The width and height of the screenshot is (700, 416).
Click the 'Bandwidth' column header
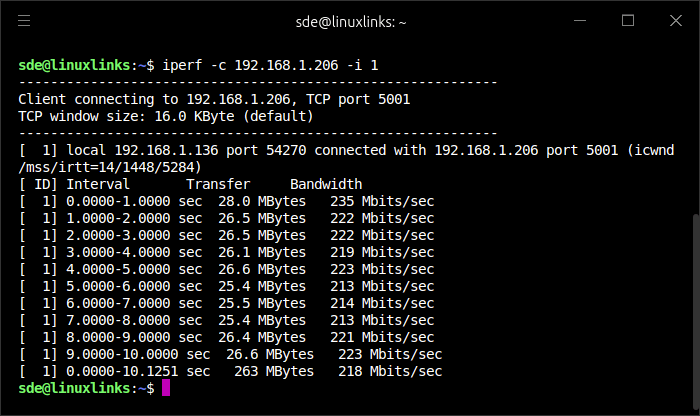click(326, 184)
